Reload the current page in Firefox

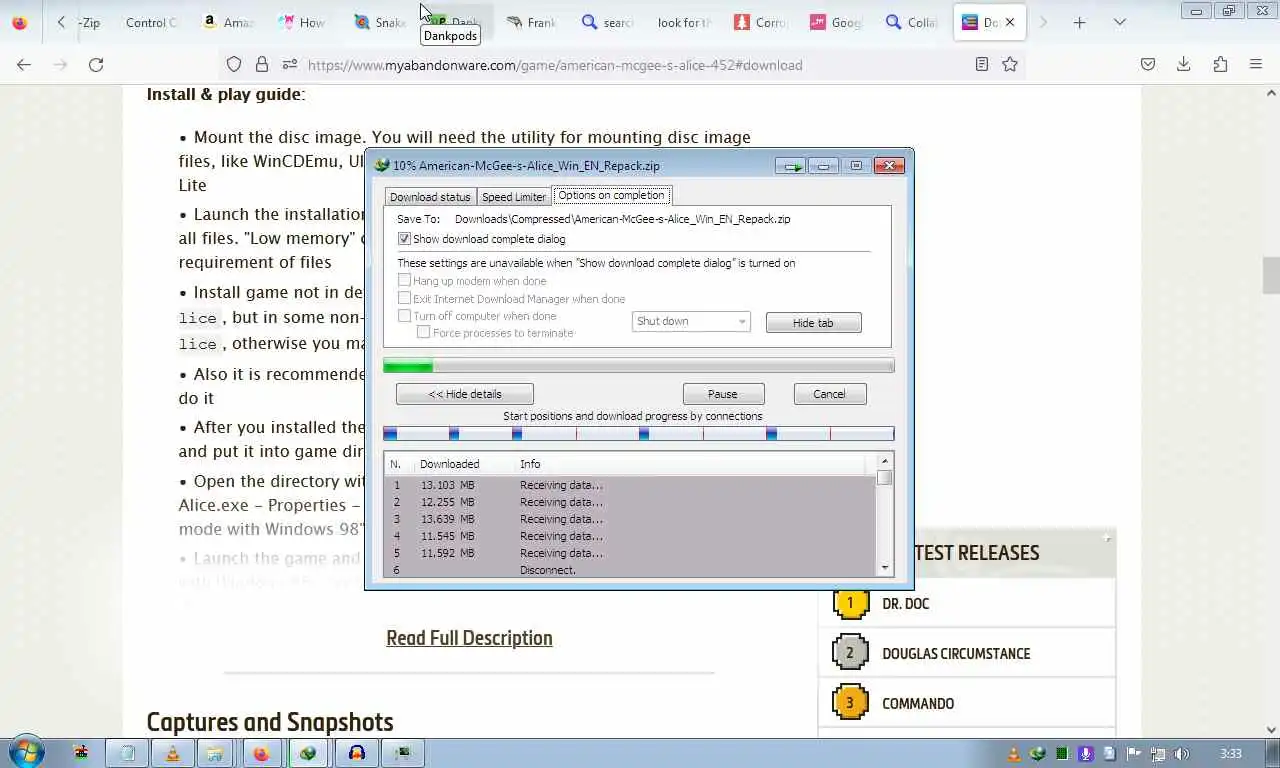[96, 64]
